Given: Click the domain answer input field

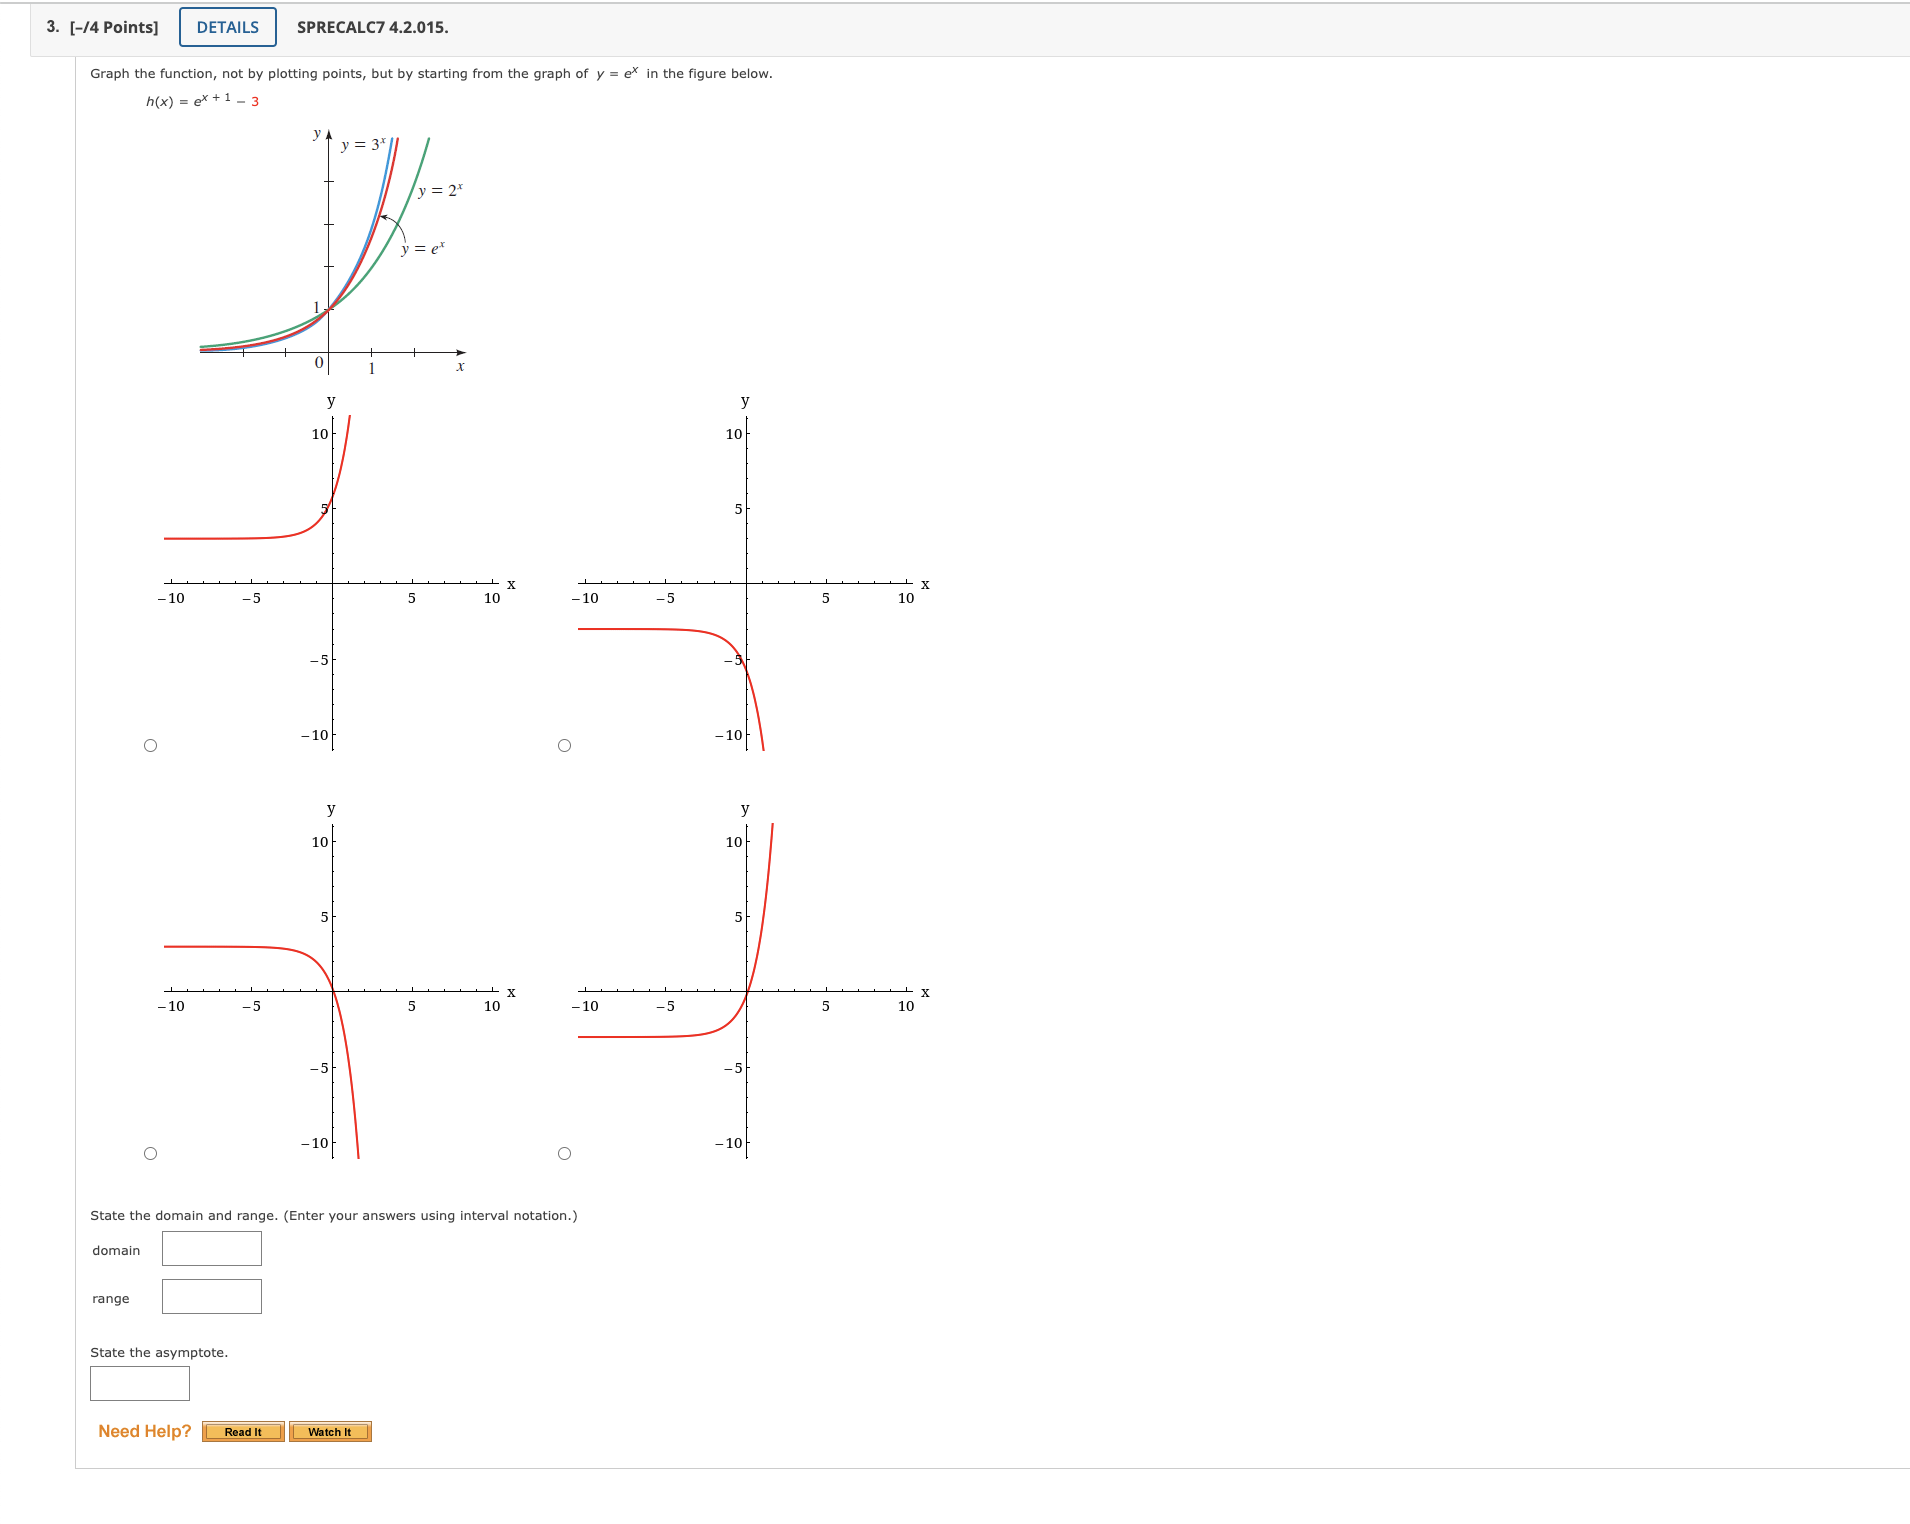Looking at the screenshot, I should 210,1248.
